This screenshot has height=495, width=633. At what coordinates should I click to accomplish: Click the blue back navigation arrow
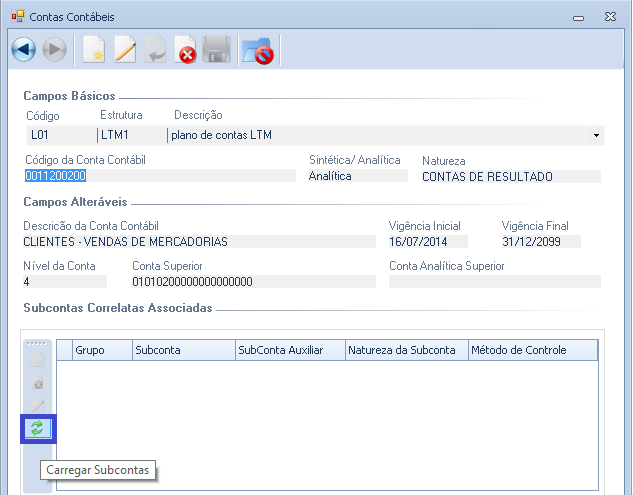[23, 49]
